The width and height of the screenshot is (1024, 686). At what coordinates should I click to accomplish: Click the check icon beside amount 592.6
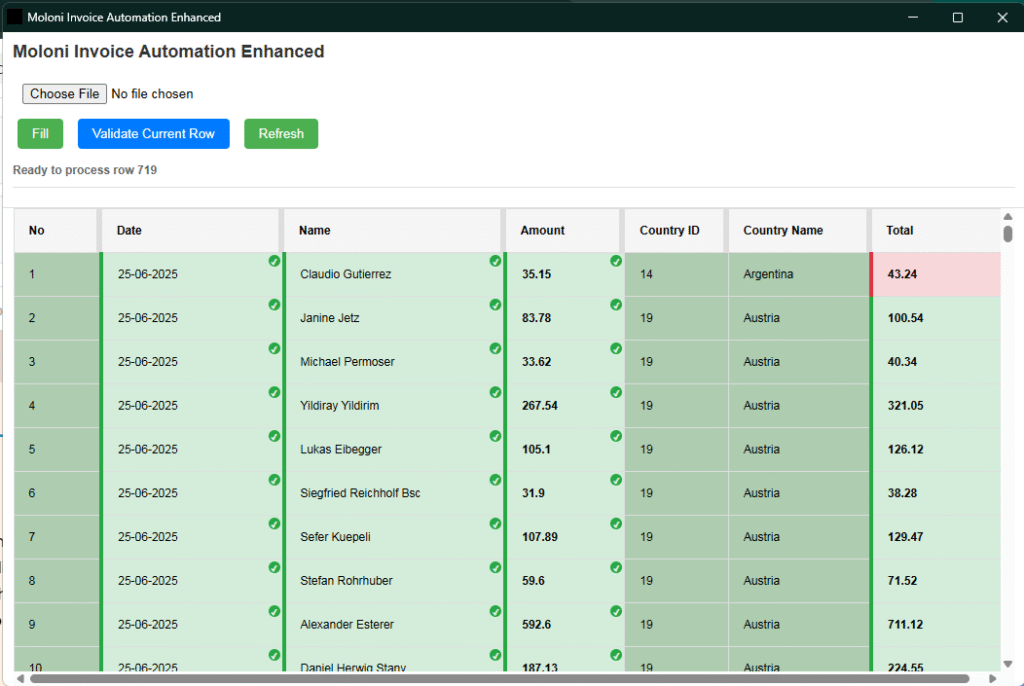[x=616, y=611]
